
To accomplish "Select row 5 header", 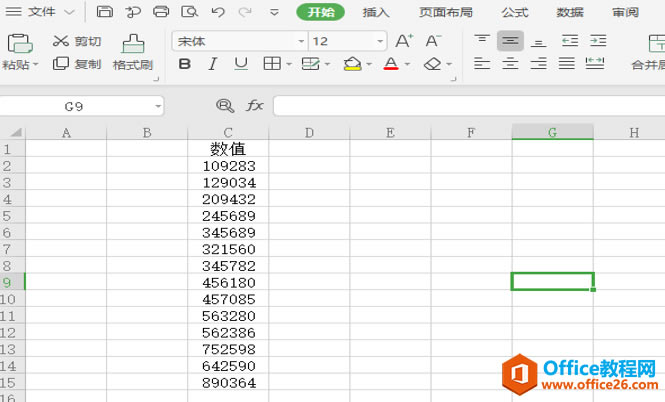I will [12, 216].
